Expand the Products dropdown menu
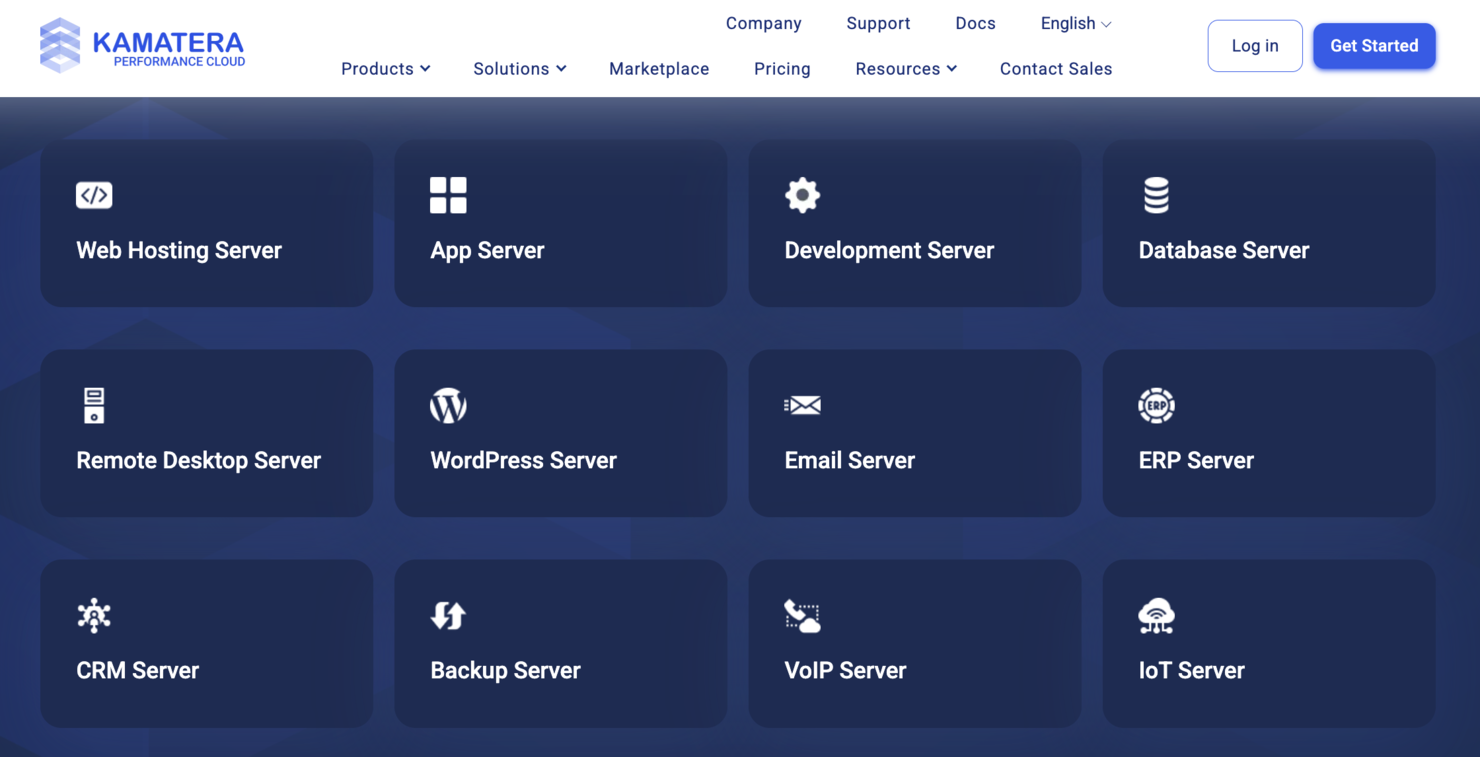1480x757 pixels. tap(385, 68)
